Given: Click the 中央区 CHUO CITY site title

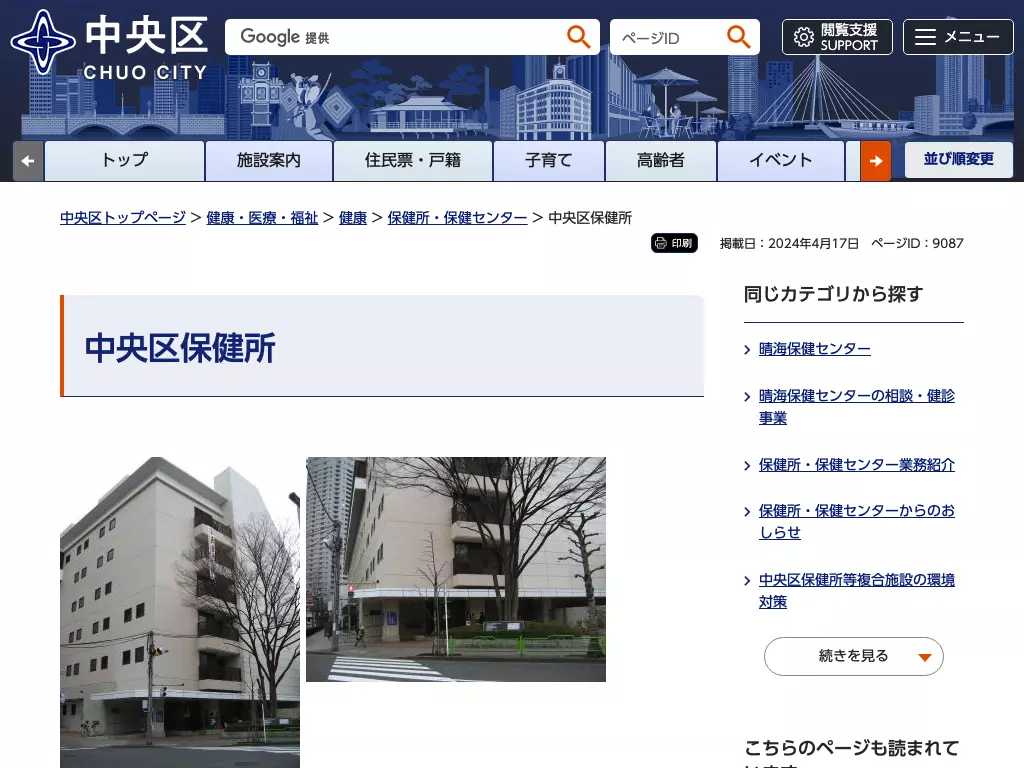Looking at the screenshot, I should click(x=146, y=48).
